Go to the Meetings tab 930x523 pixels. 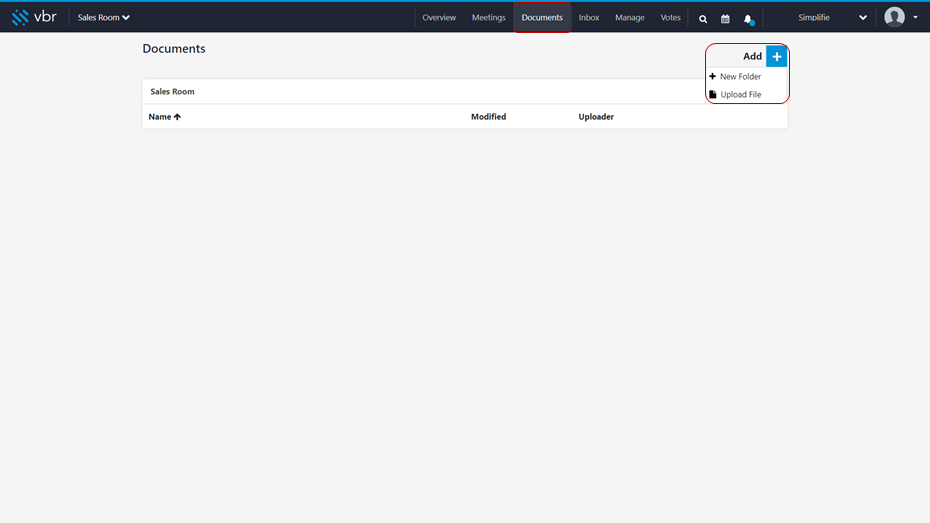tap(489, 17)
